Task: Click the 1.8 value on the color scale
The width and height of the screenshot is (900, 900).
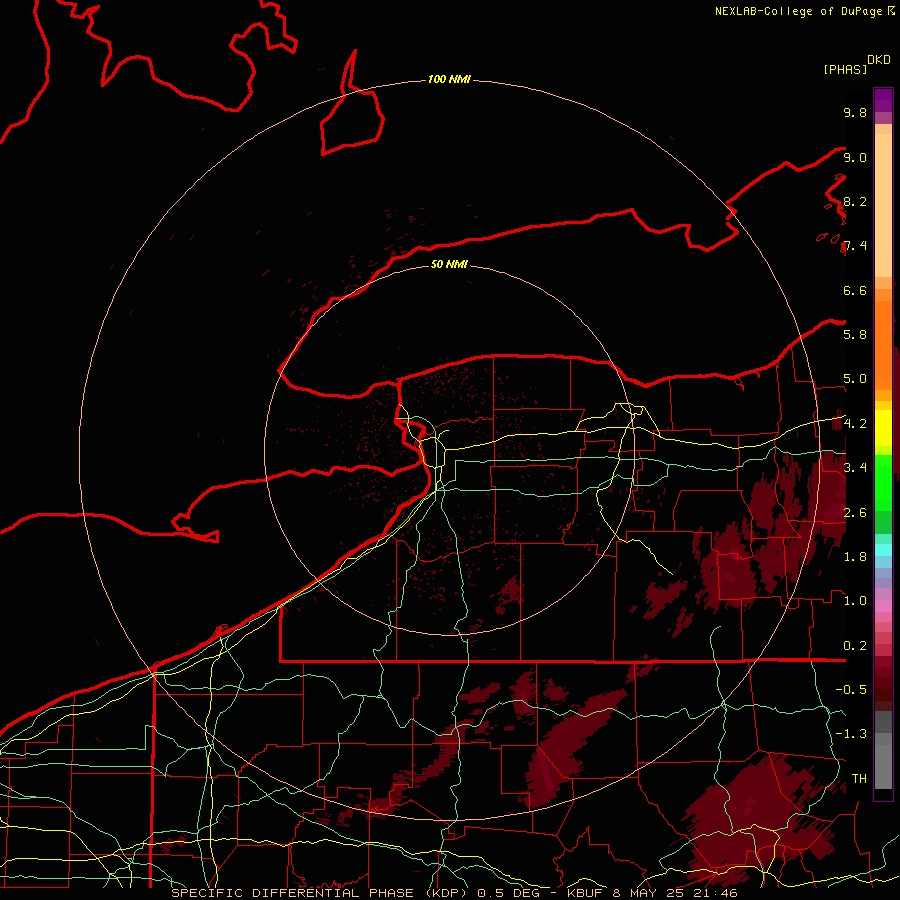Action: 855,556
